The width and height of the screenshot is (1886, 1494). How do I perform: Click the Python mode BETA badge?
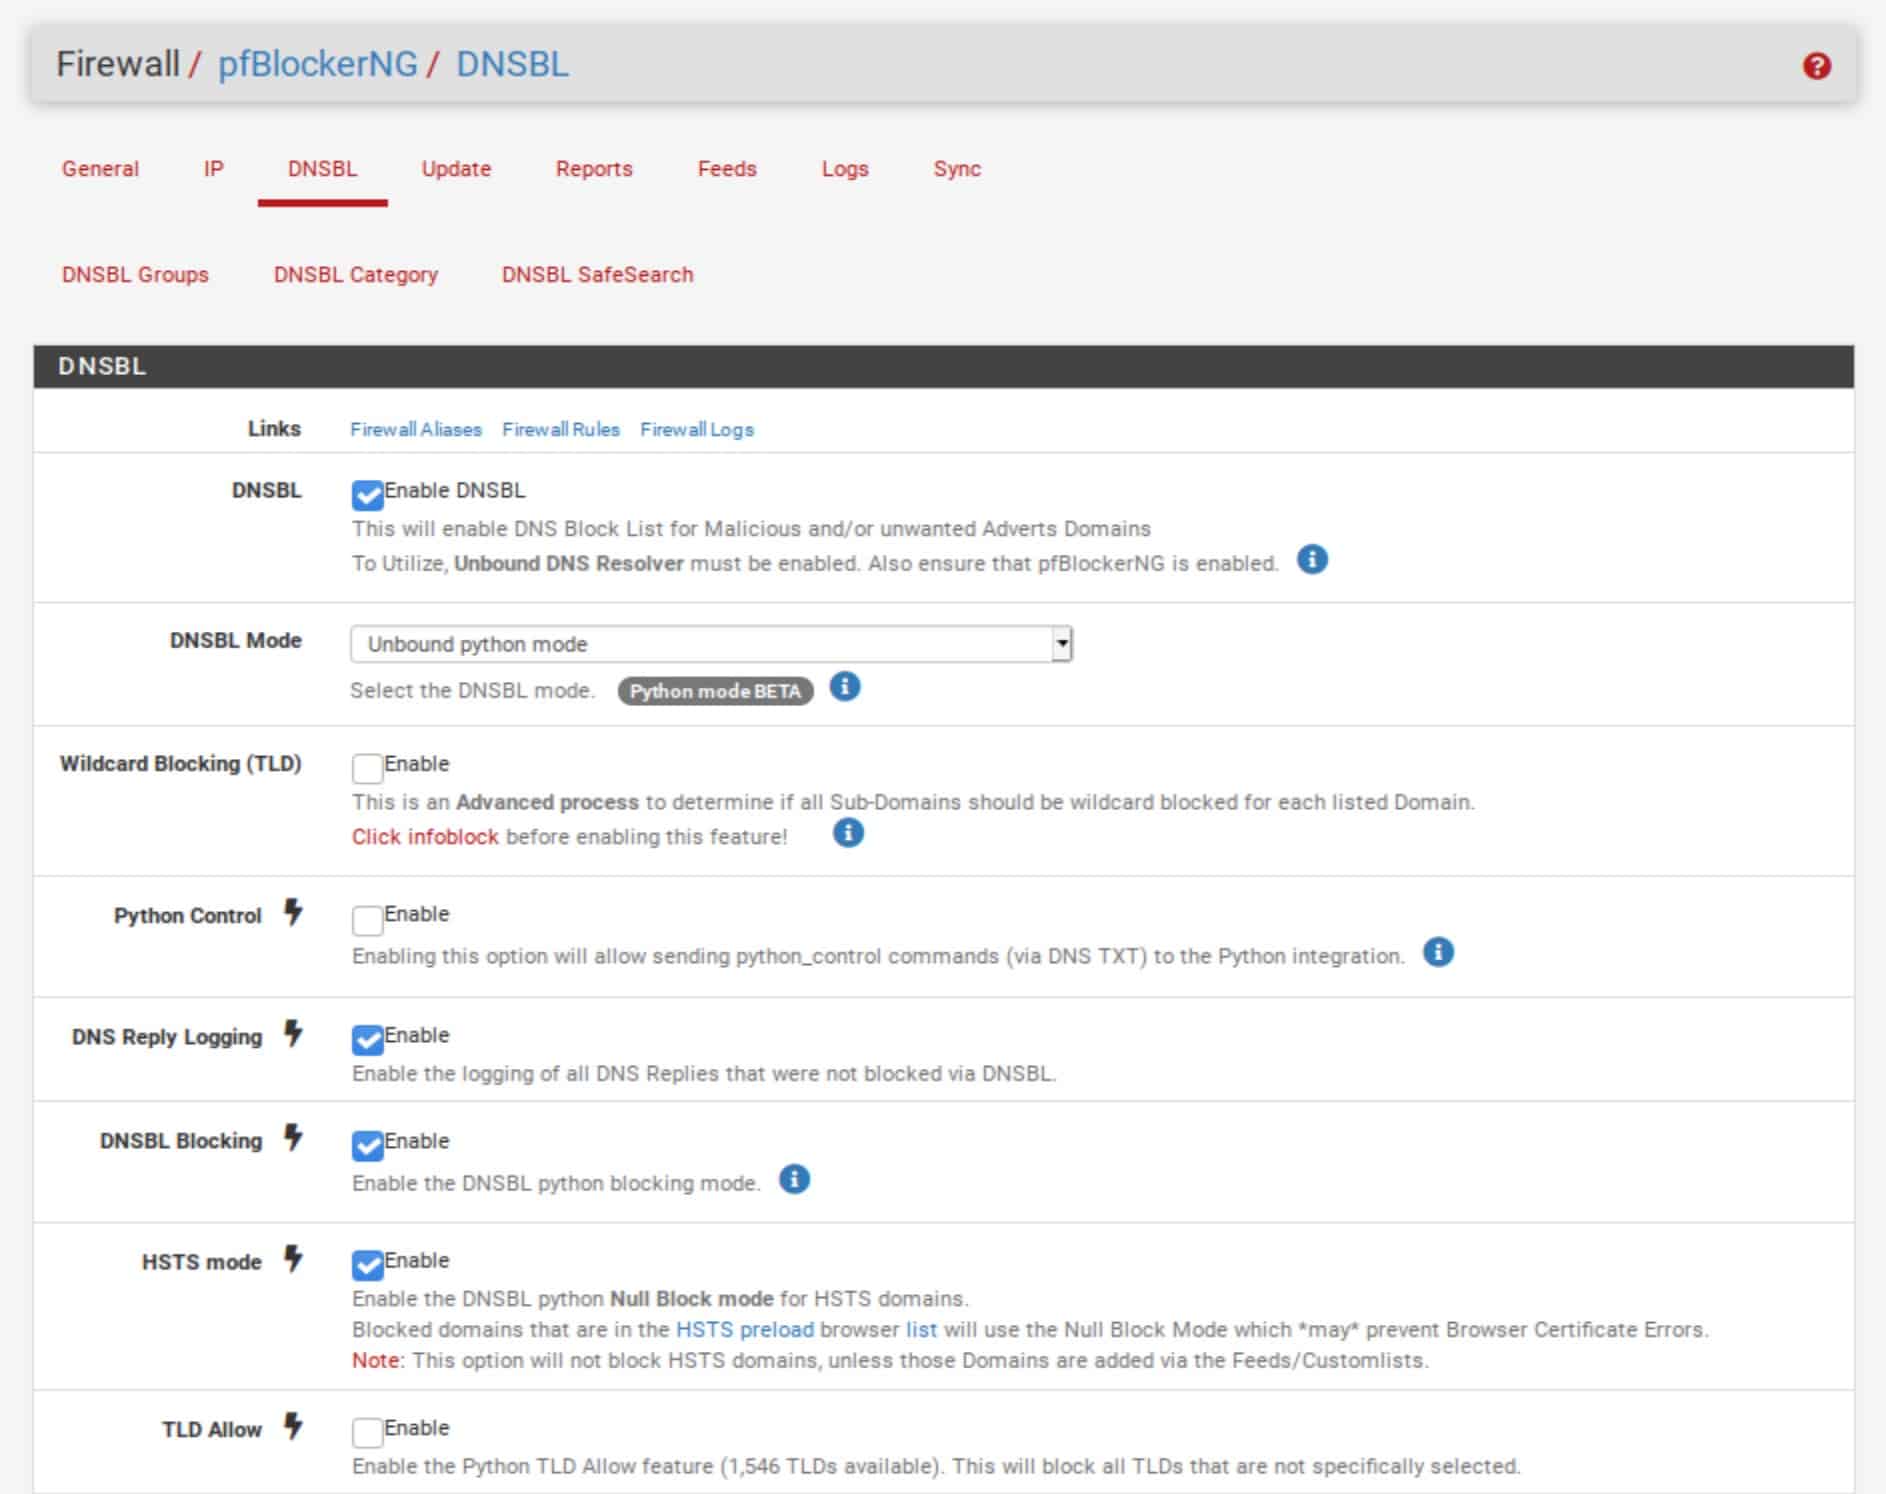pos(715,691)
